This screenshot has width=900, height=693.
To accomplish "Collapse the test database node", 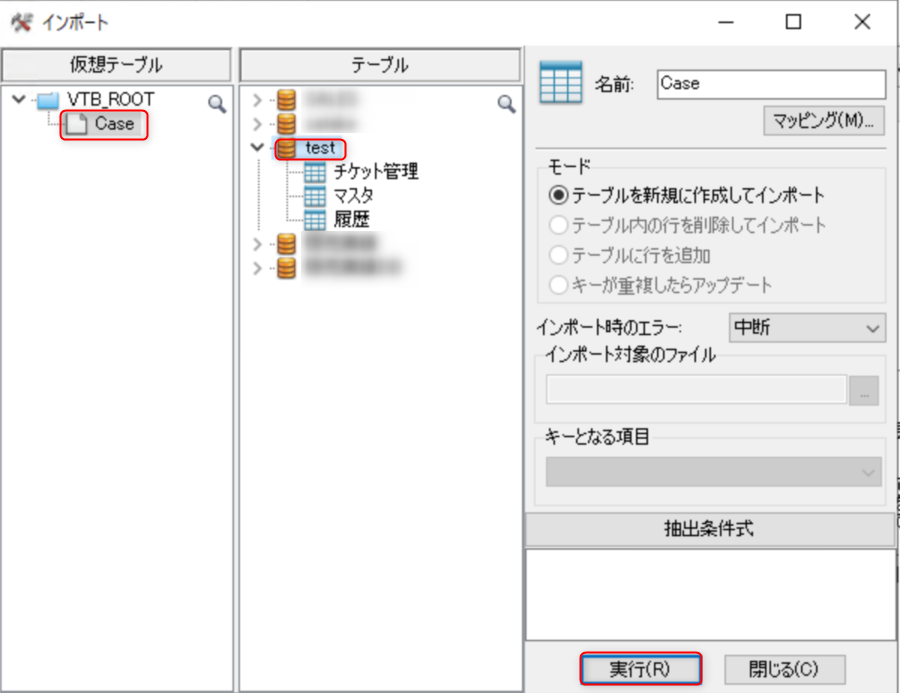I will 258,148.
